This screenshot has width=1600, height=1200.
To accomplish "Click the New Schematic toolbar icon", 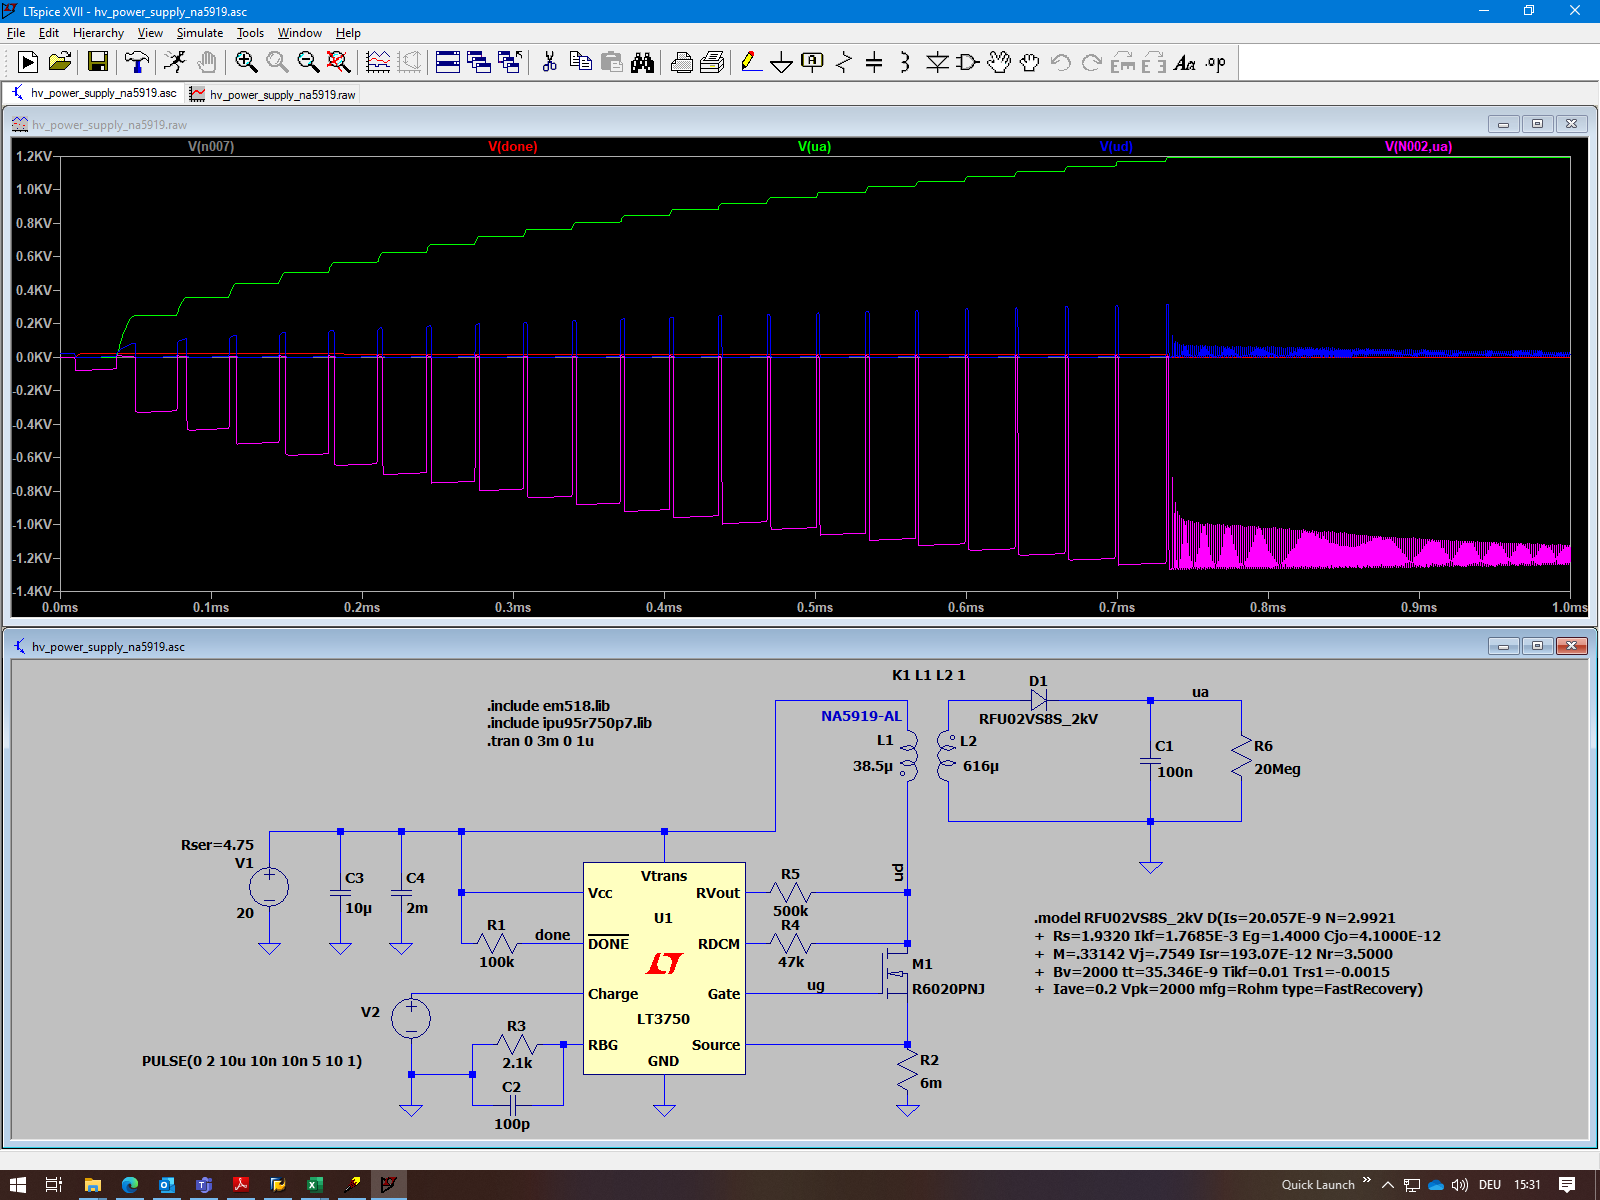I will [x=28, y=62].
